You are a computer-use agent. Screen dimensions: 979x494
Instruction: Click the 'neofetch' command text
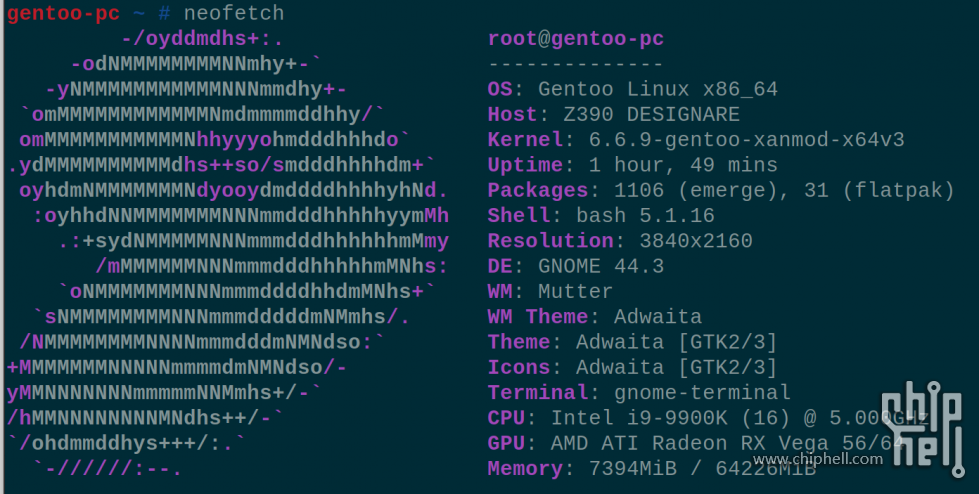[x=234, y=13]
